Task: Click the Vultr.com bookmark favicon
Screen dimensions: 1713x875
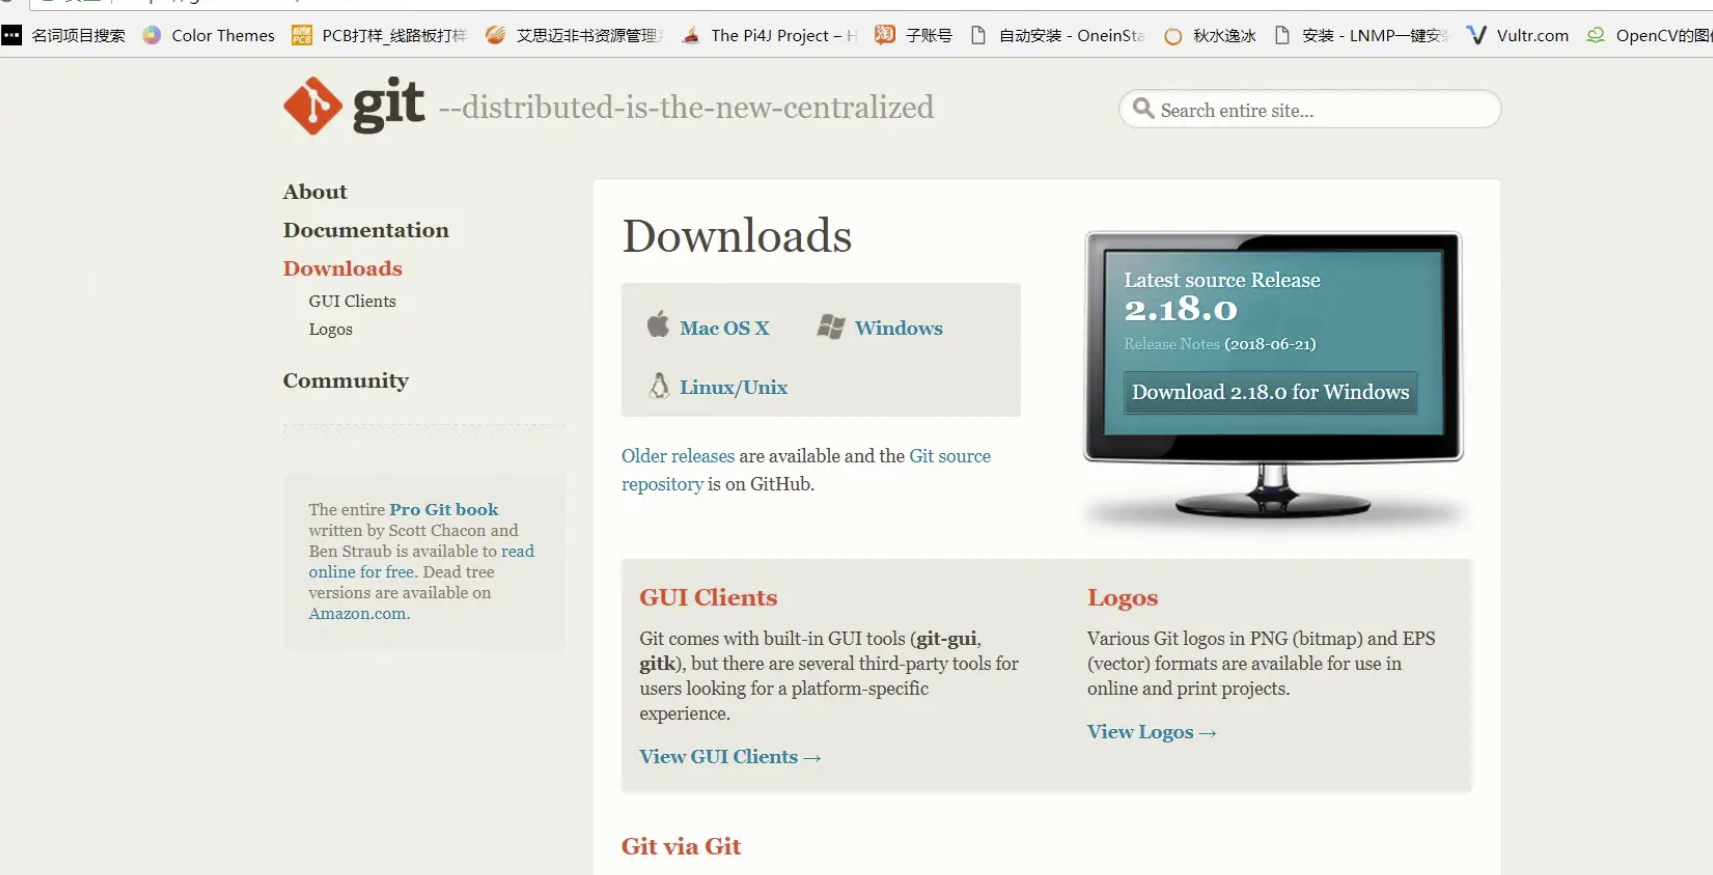Action: (1476, 35)
